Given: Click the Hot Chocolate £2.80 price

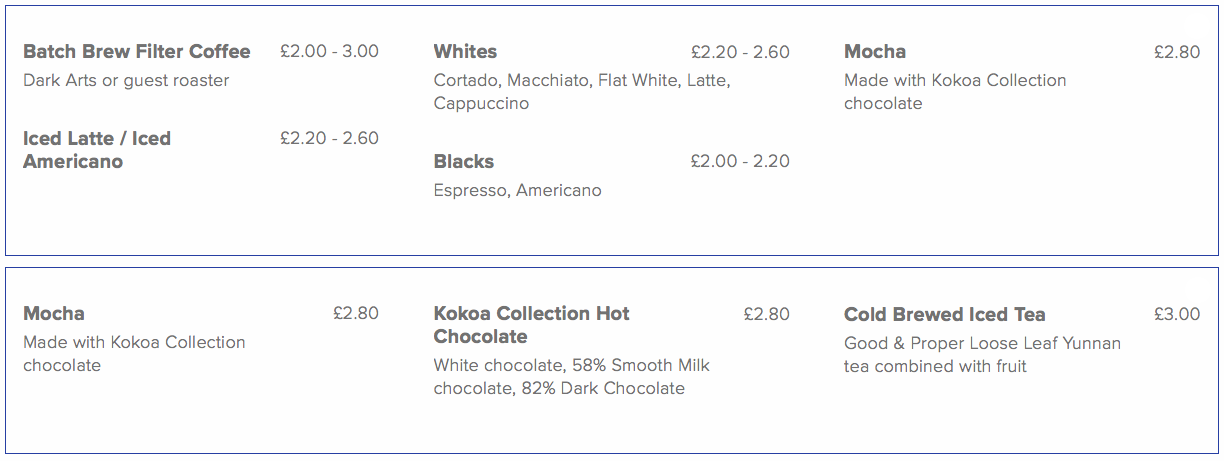Looking at the screenshot, I should [766, 314].
